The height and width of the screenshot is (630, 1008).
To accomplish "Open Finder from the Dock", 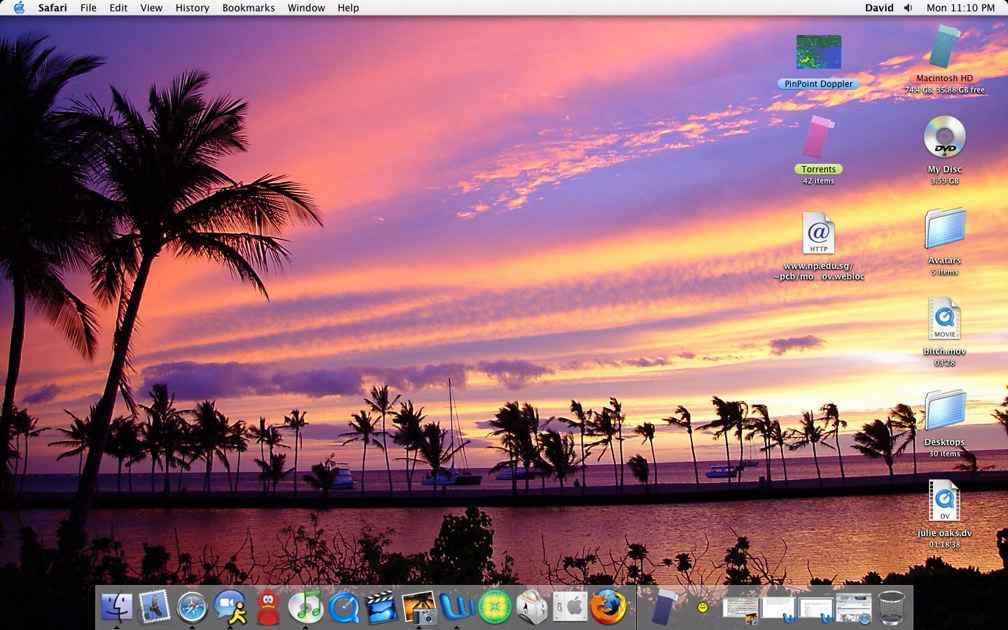I will click(x=116, y=607).
